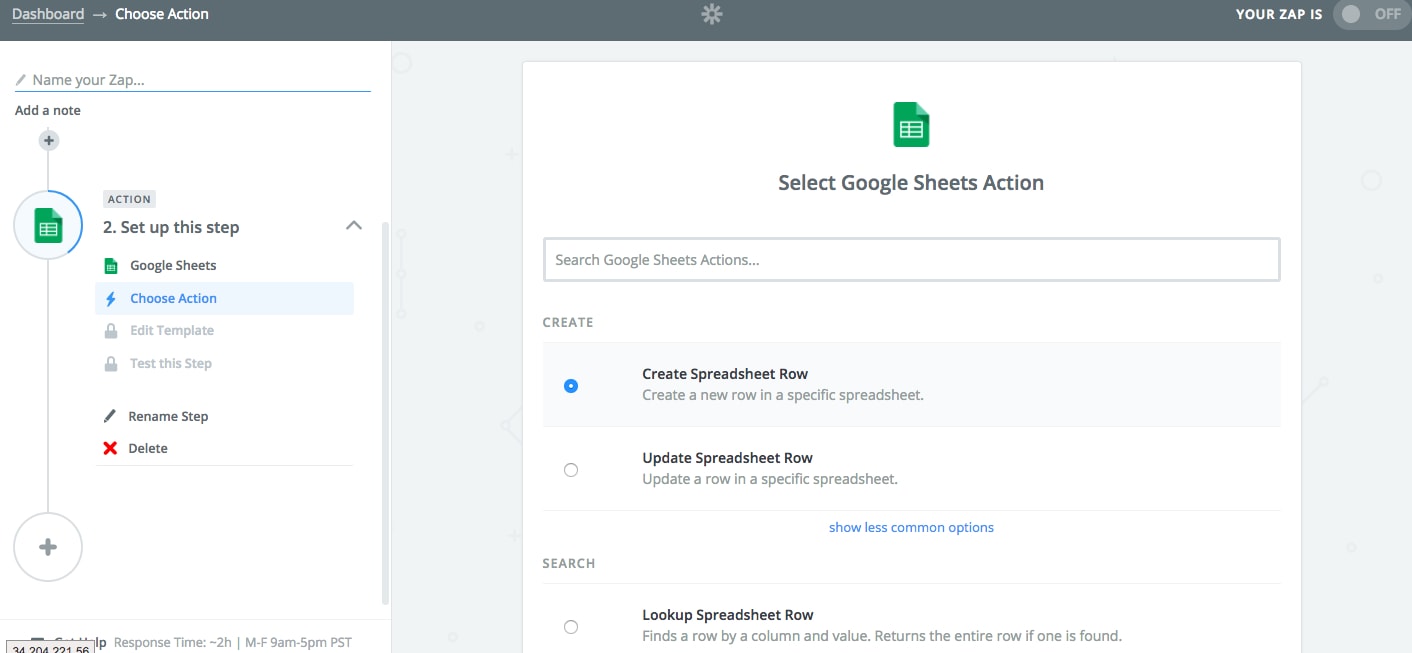The height and width of the screenshot is (653, 1412).
Task: Click the Choose Action breadcrumb text
Action: click(x=162, y=14)
